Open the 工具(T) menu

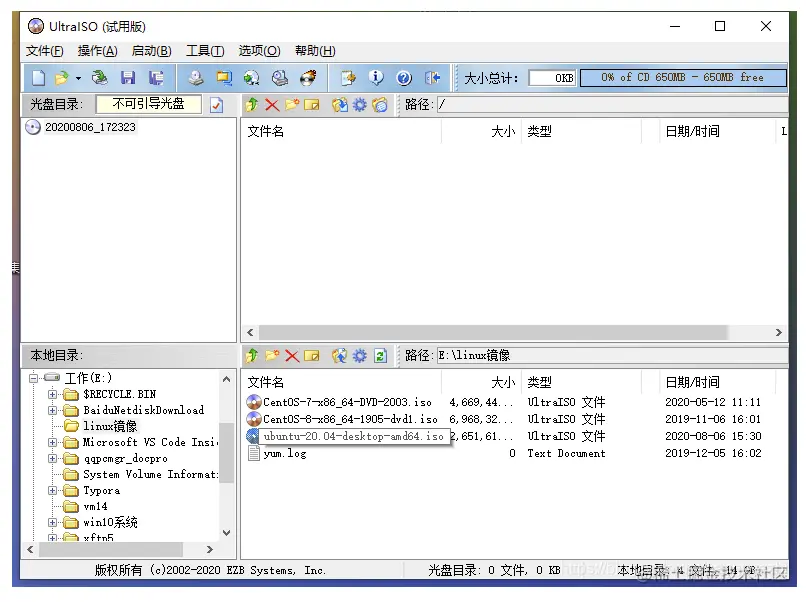[x=205, y=51]
